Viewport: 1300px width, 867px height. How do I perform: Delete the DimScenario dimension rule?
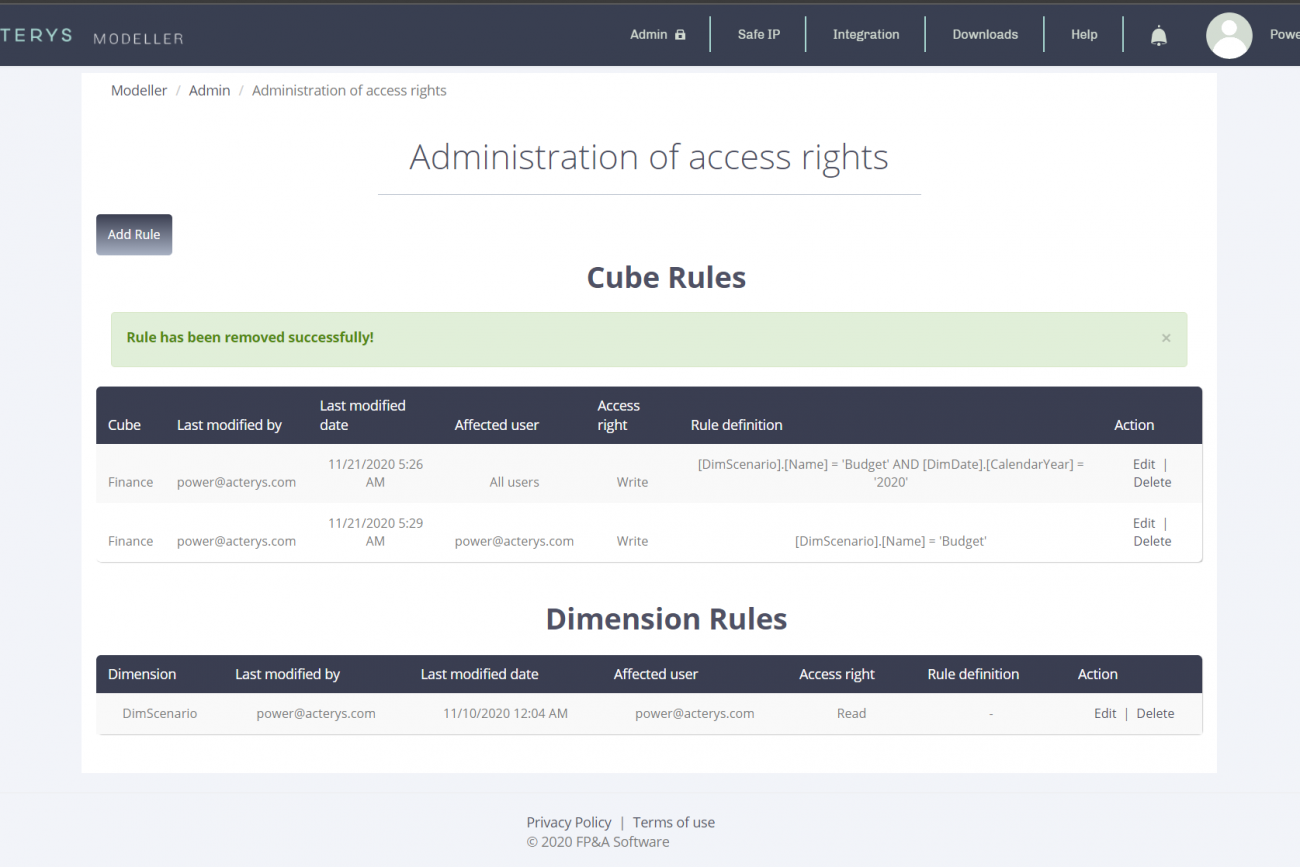(1155, 713)
